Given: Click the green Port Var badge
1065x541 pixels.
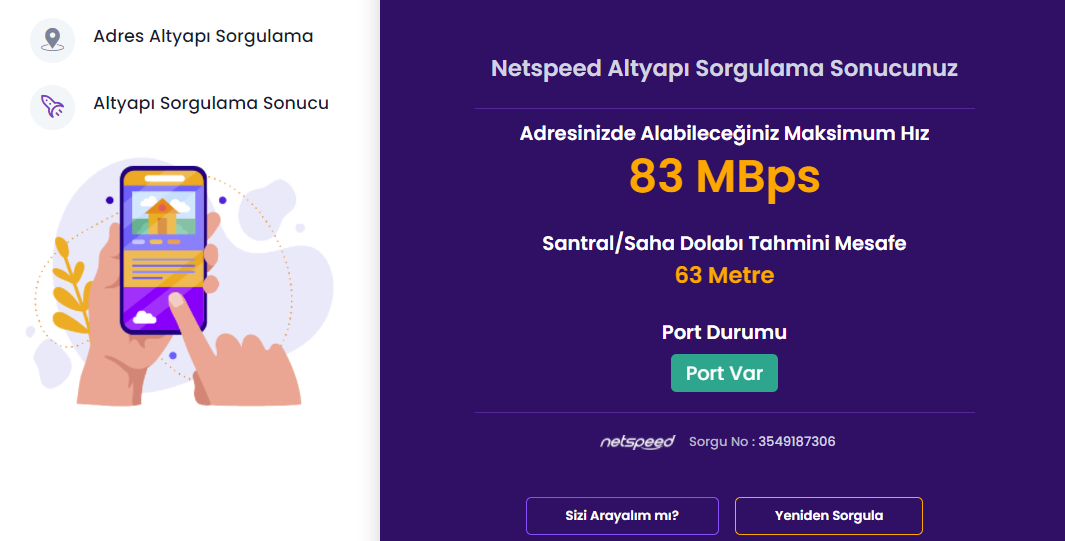Looking at the screenshot, I should (724, 373).
